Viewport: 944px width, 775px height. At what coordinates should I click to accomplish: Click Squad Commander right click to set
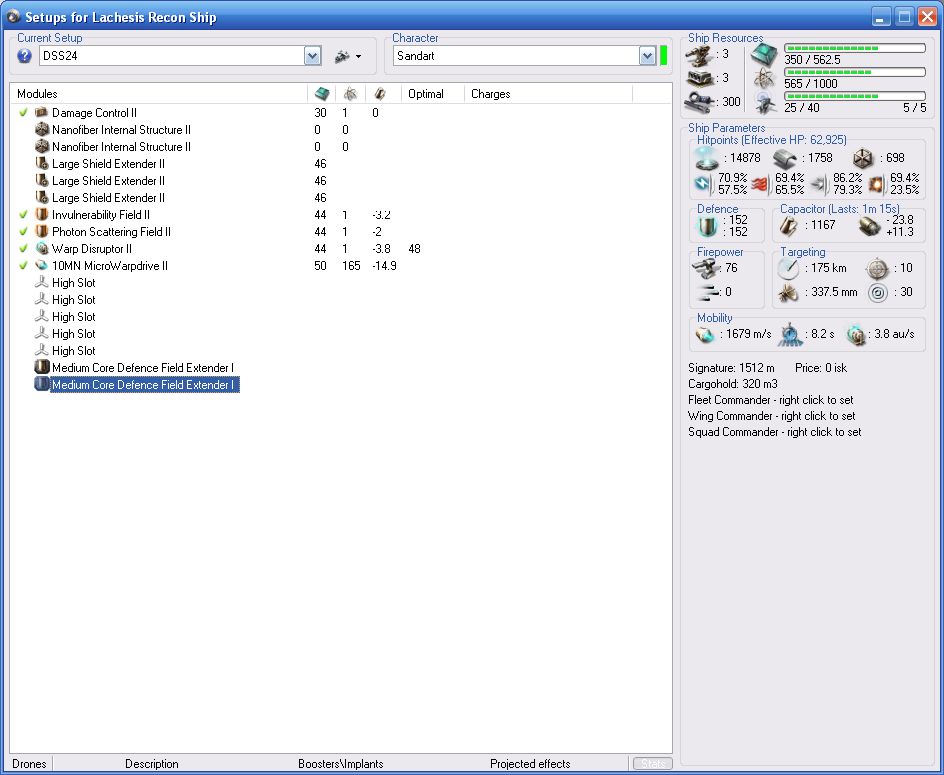click(x=774, y=432)
